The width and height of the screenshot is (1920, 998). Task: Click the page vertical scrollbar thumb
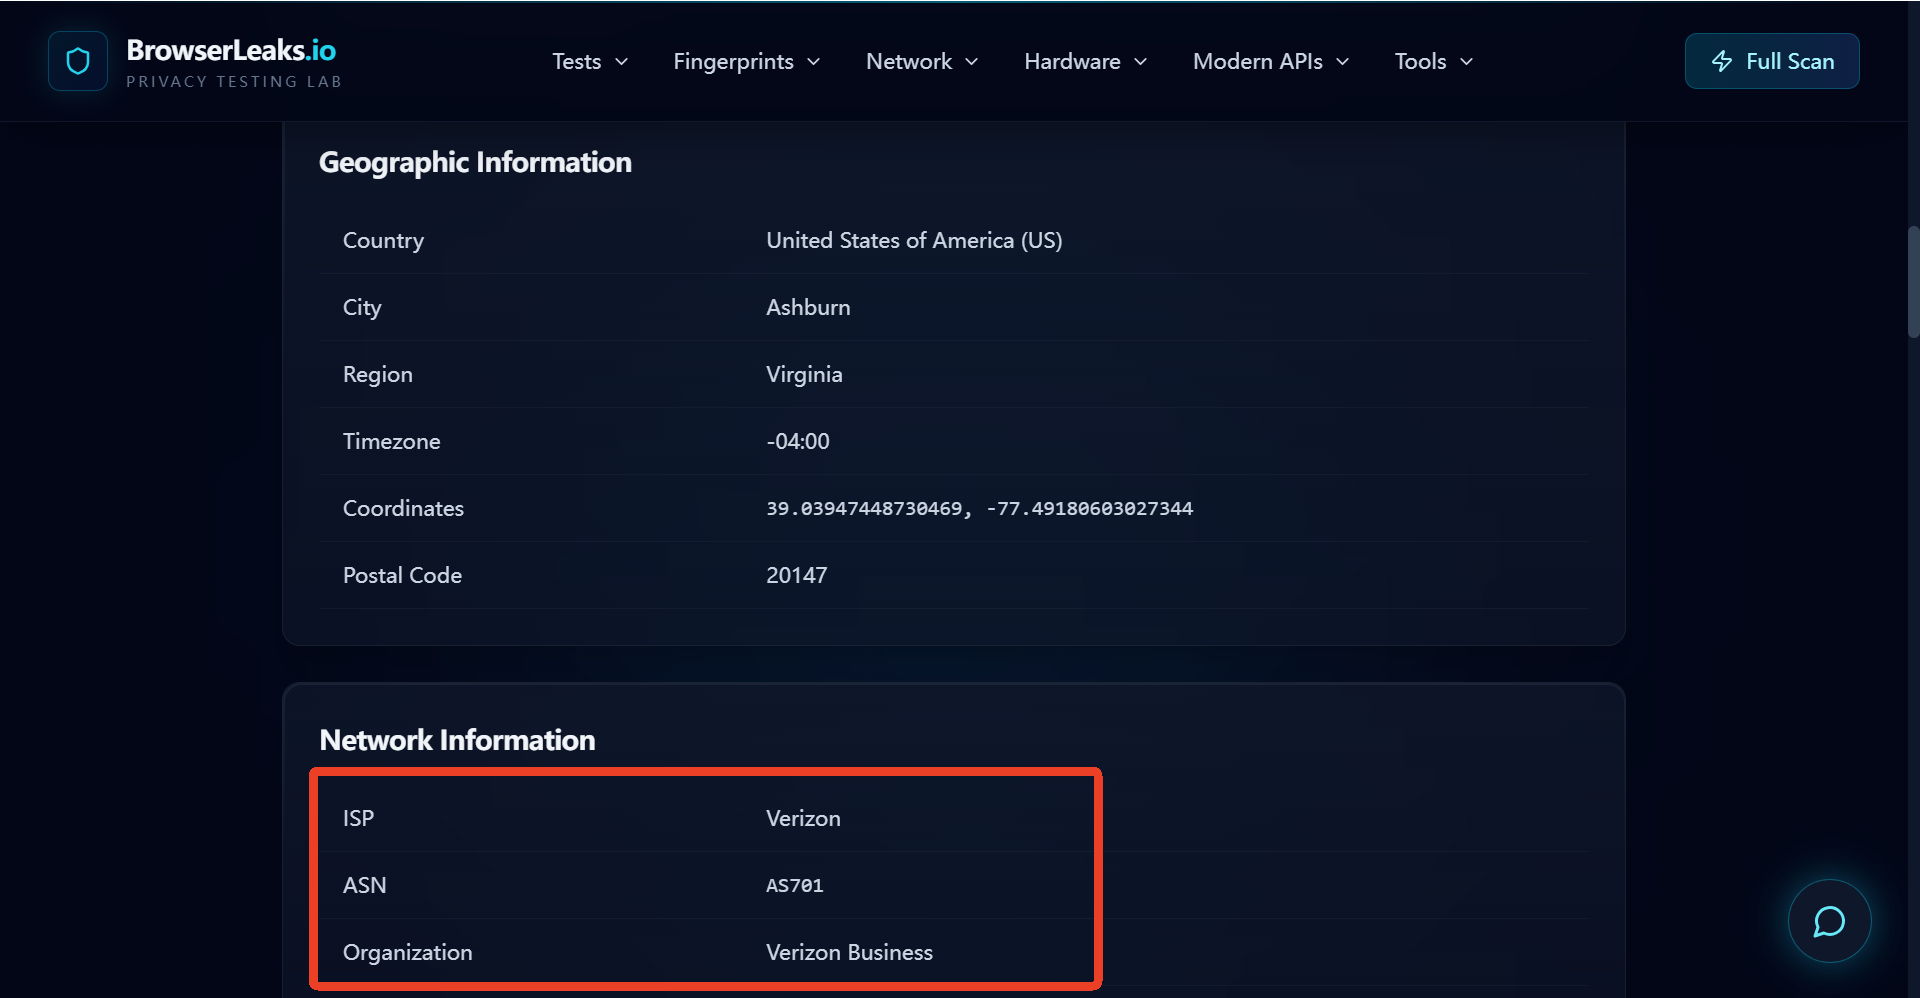pyautogui.click(x=1913, y=282)
